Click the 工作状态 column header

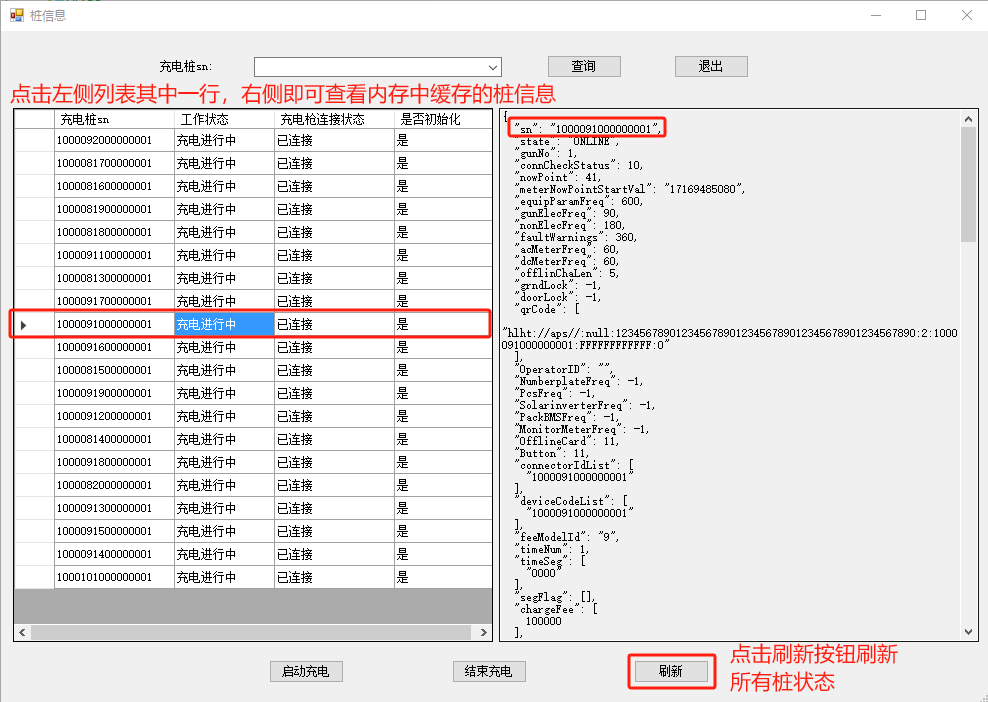point(224,119)
